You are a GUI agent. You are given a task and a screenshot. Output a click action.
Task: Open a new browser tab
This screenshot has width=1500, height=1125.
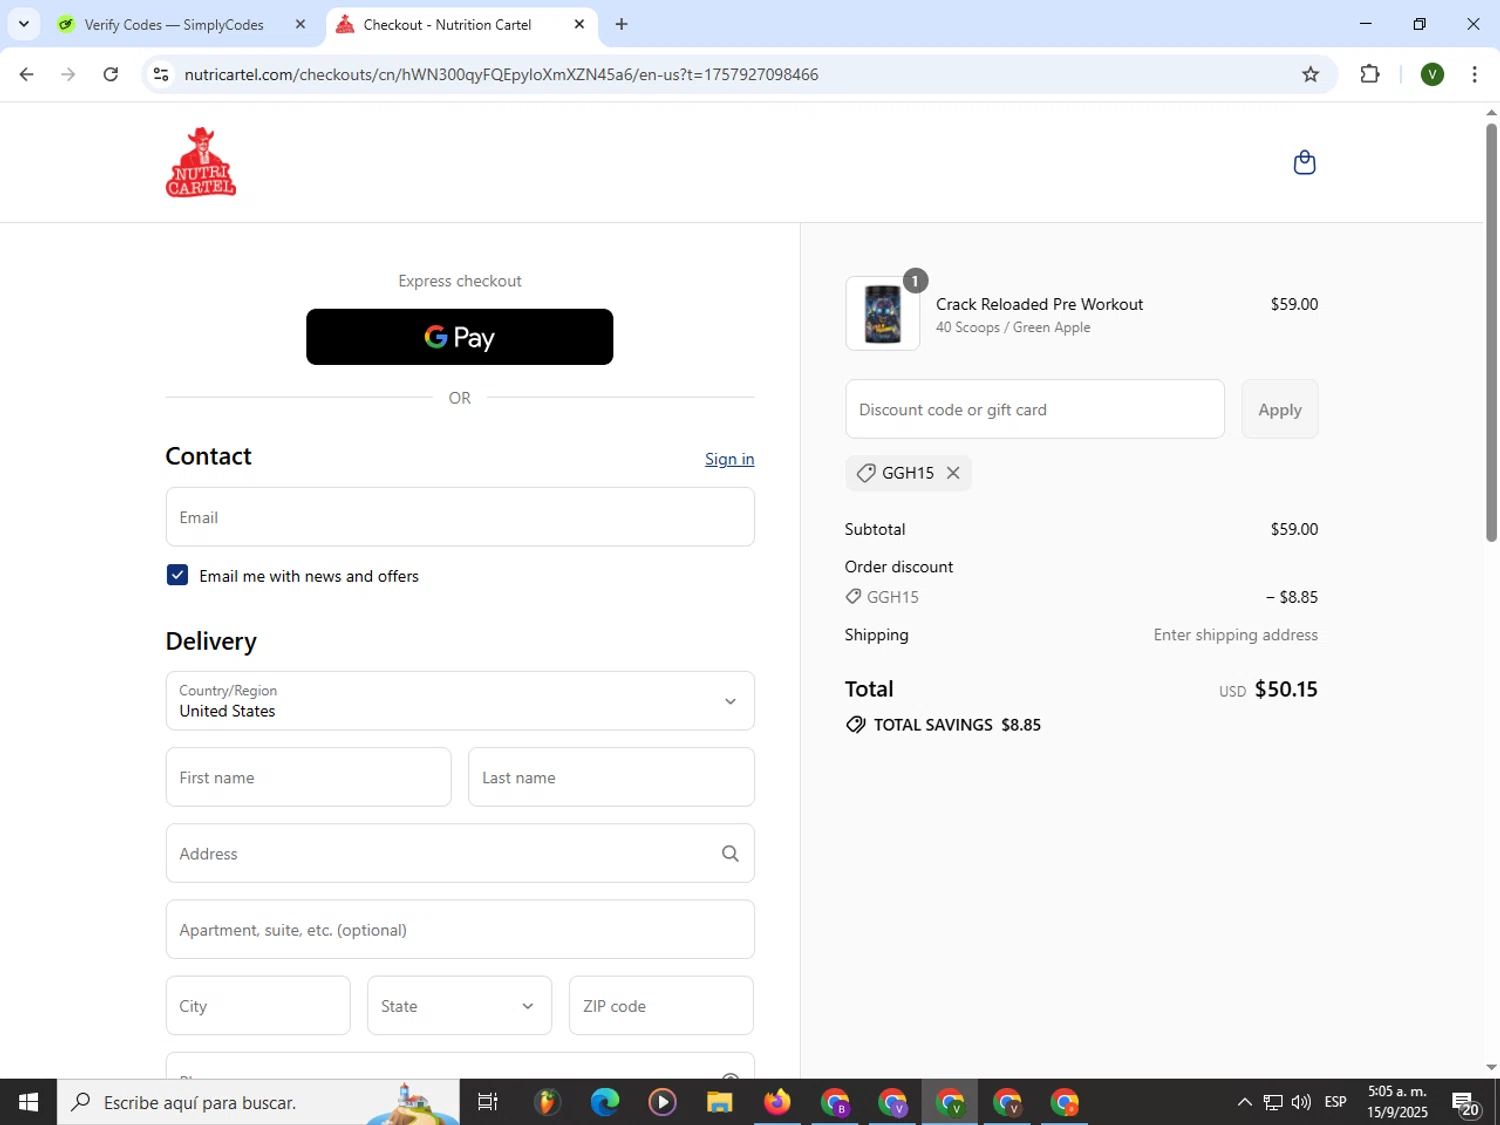pyautogui.click(x=622, y=24)
